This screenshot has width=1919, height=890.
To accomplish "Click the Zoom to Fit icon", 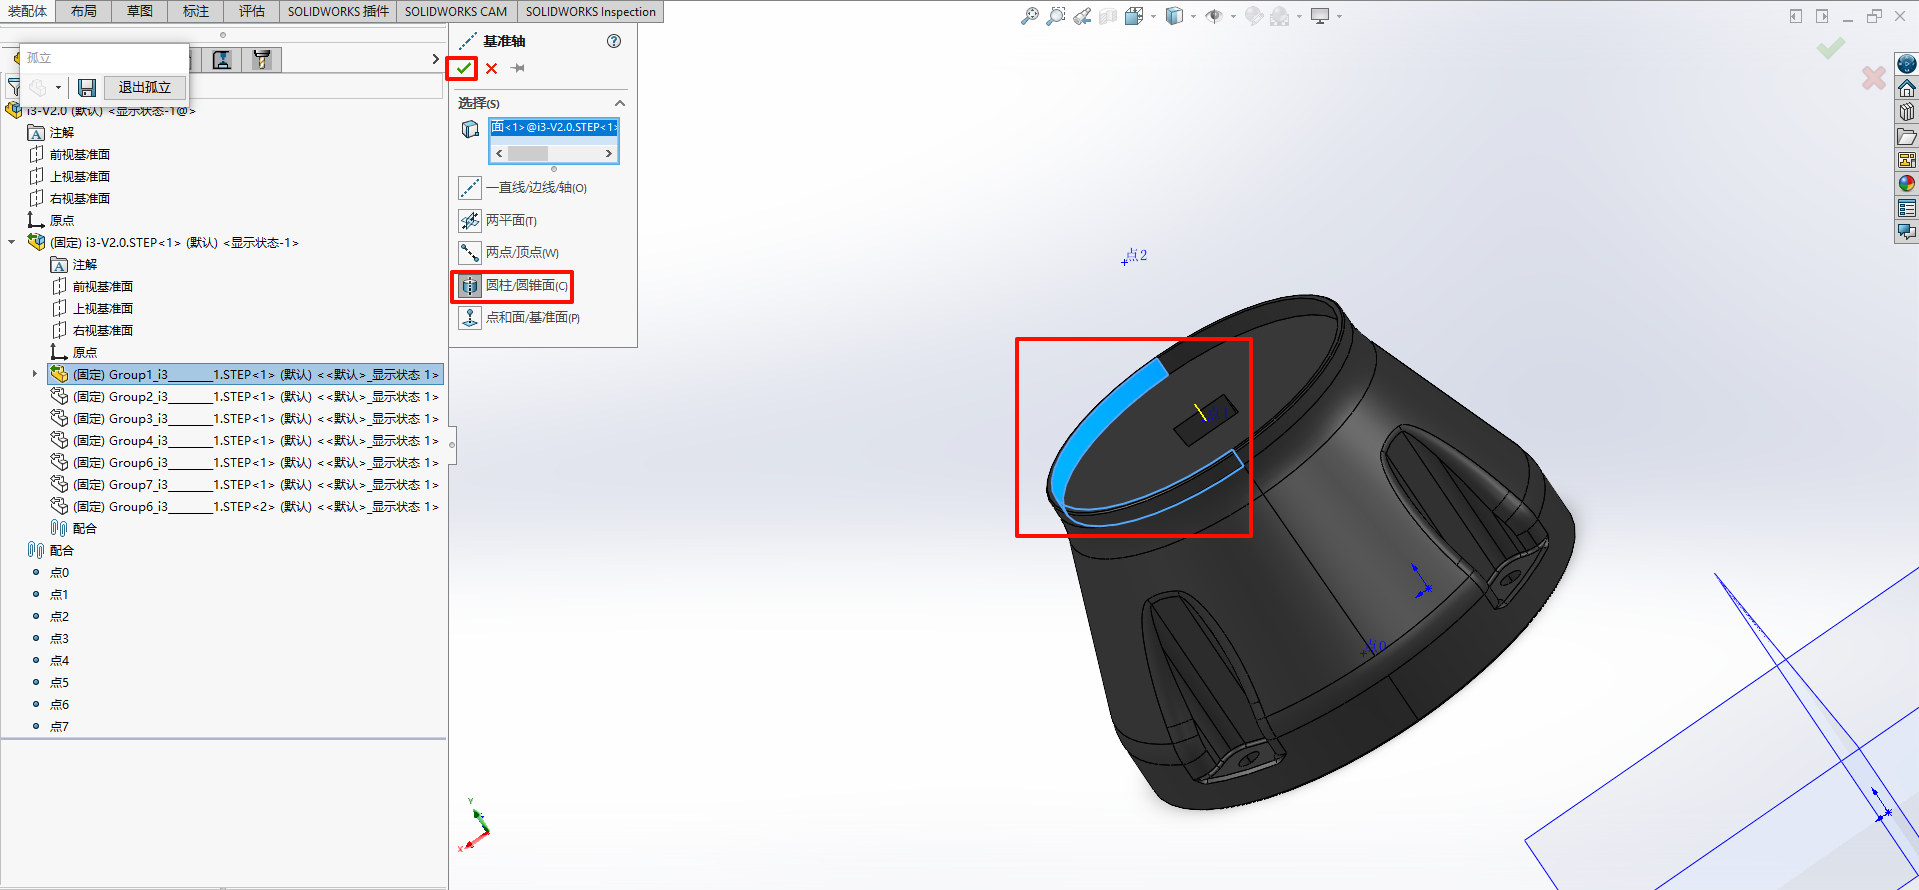I will tap(1030, 16).
